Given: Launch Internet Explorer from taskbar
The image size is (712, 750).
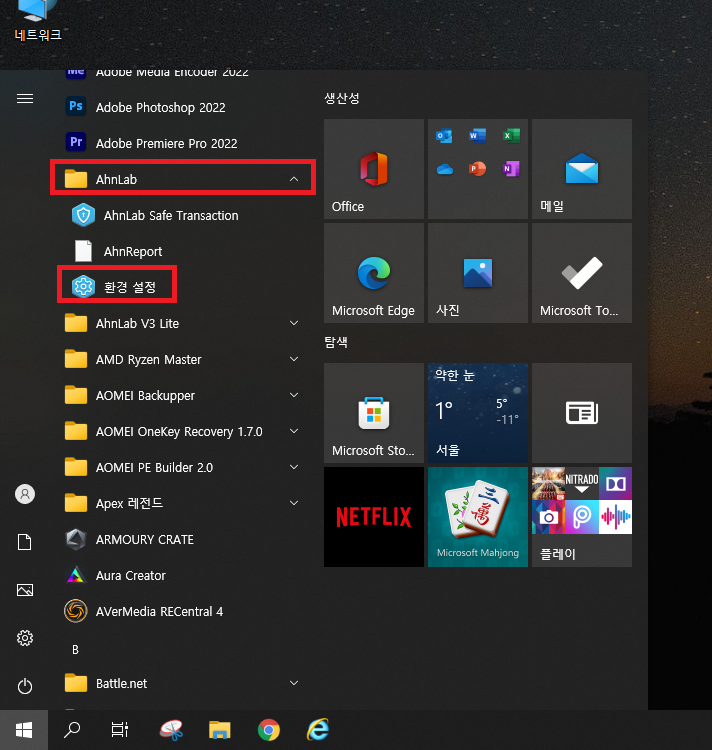Looking at the screenshot, I should click(318, 730).
